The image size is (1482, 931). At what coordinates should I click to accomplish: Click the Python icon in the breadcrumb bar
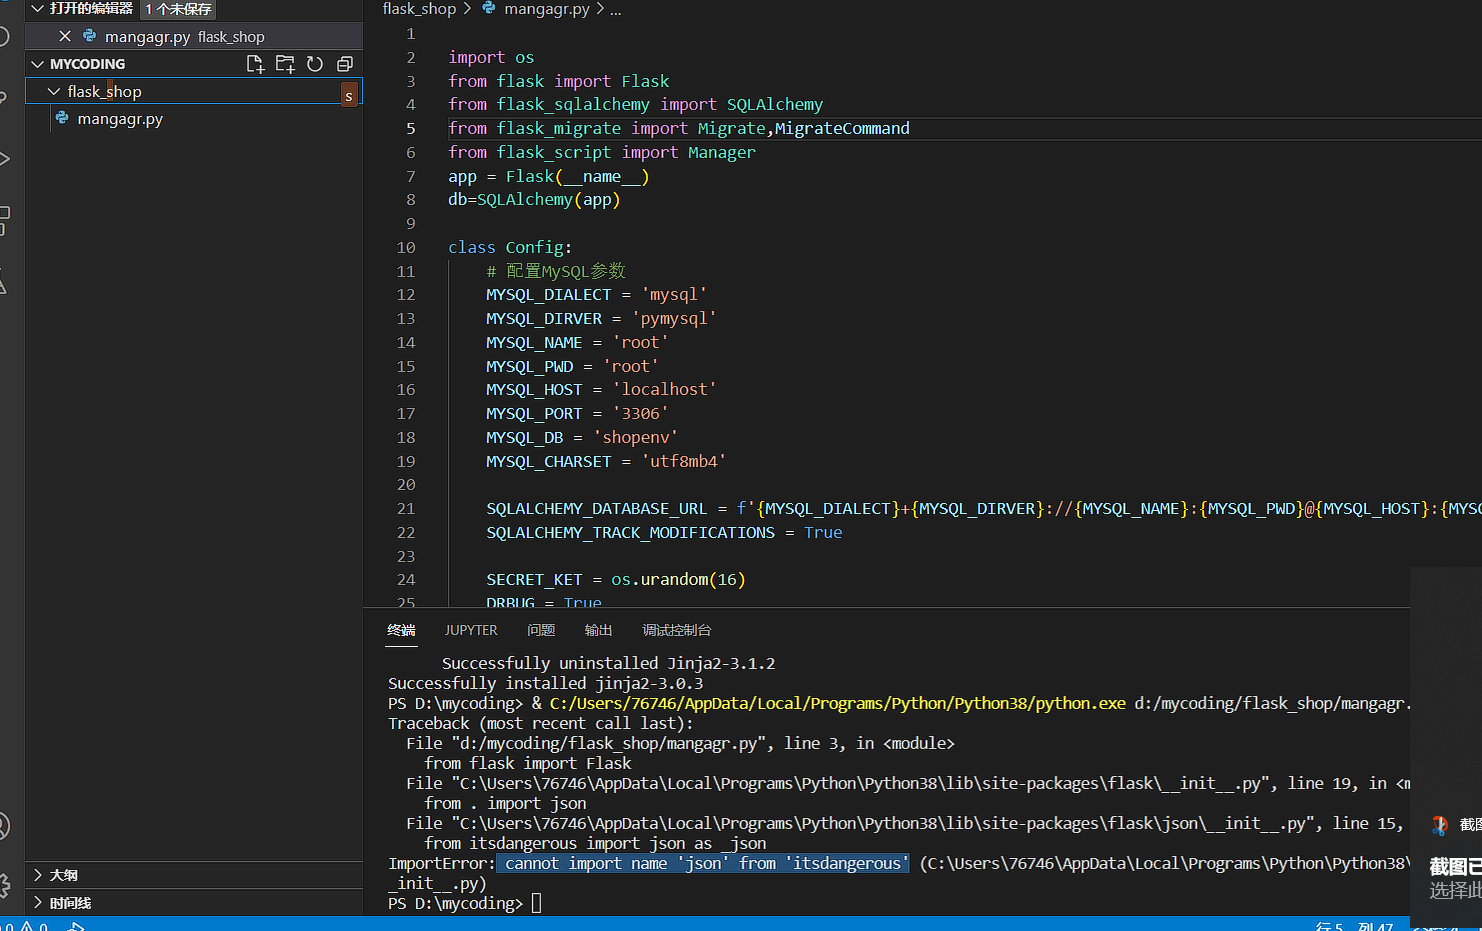click(x=489, y=8)
